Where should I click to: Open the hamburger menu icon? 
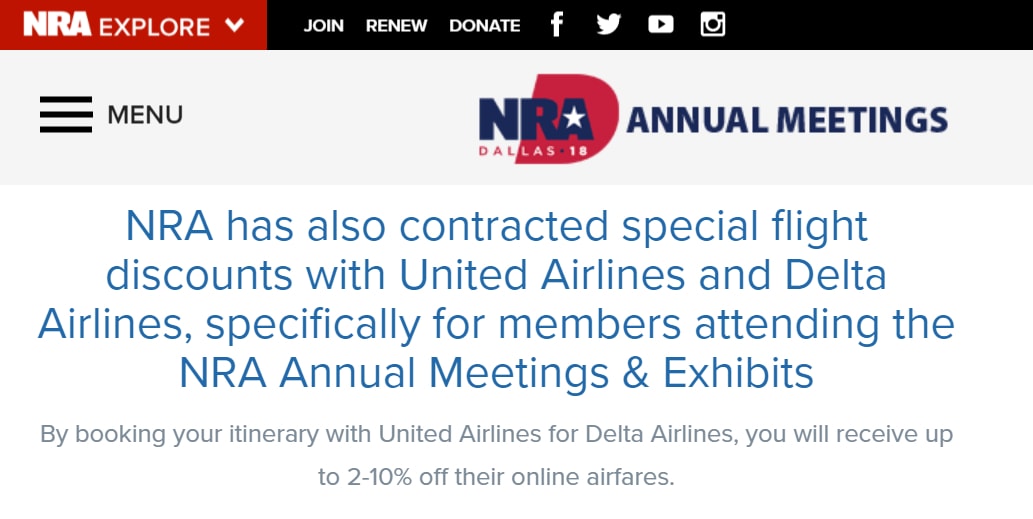[66, 115]
